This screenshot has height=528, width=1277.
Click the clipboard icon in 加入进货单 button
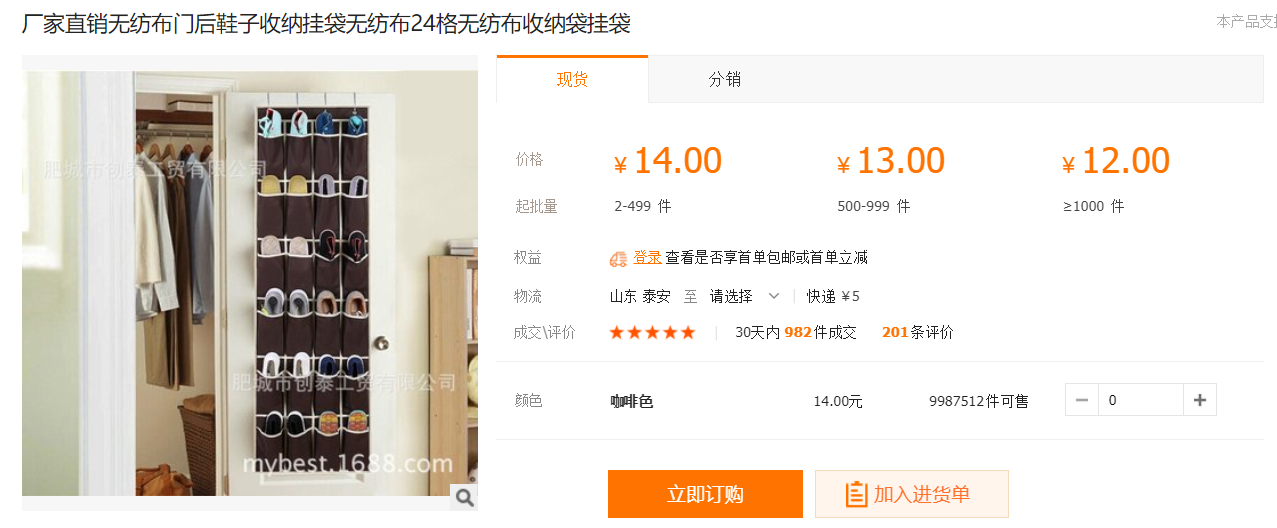tap(856, 494)
